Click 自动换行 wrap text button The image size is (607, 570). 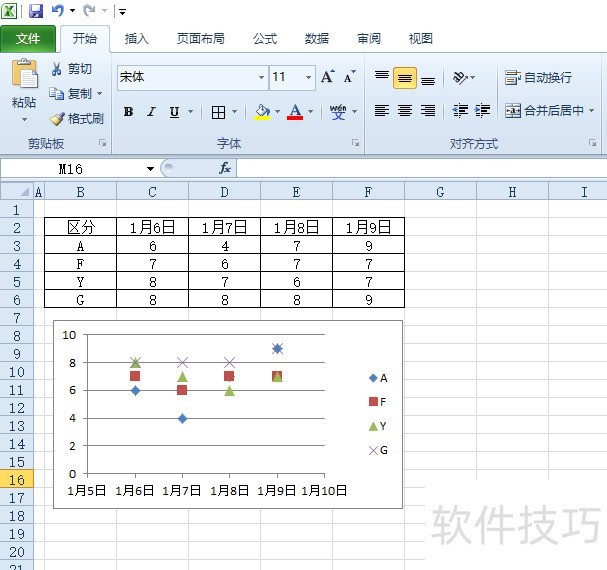pyautogui.click(x=538, y=78)
